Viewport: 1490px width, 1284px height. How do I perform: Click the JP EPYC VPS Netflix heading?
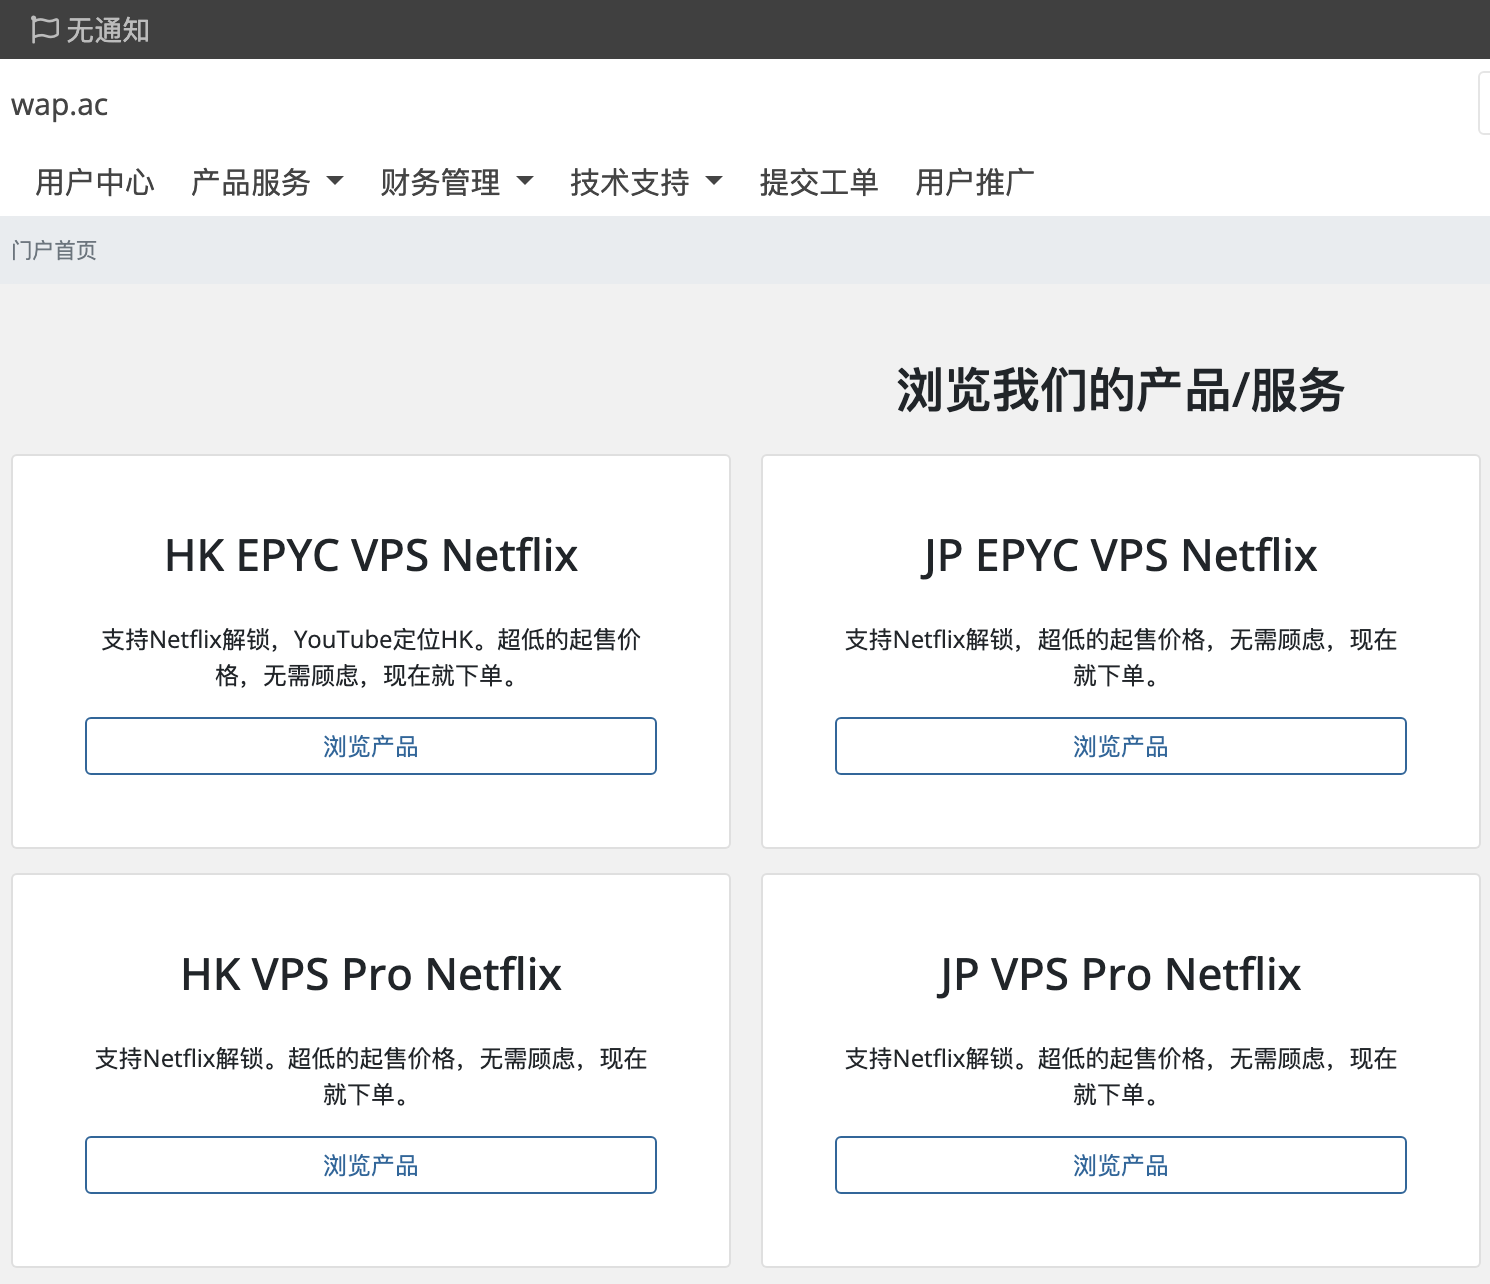pyautogui.click(x=1121, y=556)
